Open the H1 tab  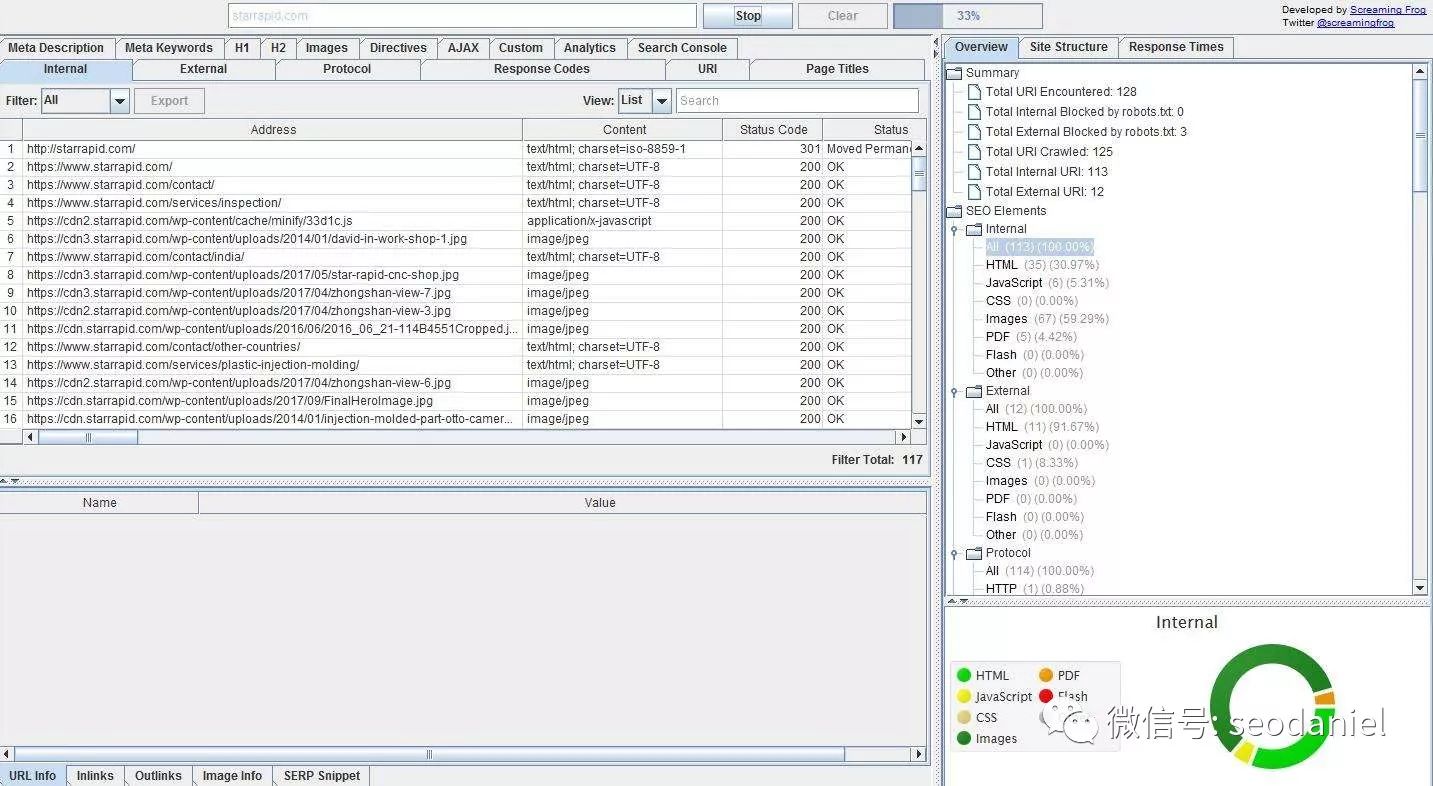tap(242, 48)
